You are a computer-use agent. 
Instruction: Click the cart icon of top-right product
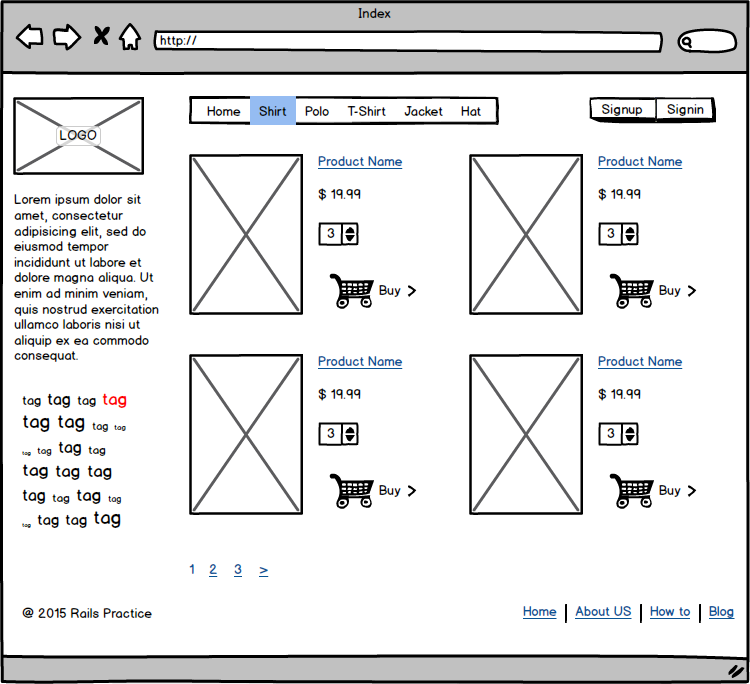click(631, 291)
